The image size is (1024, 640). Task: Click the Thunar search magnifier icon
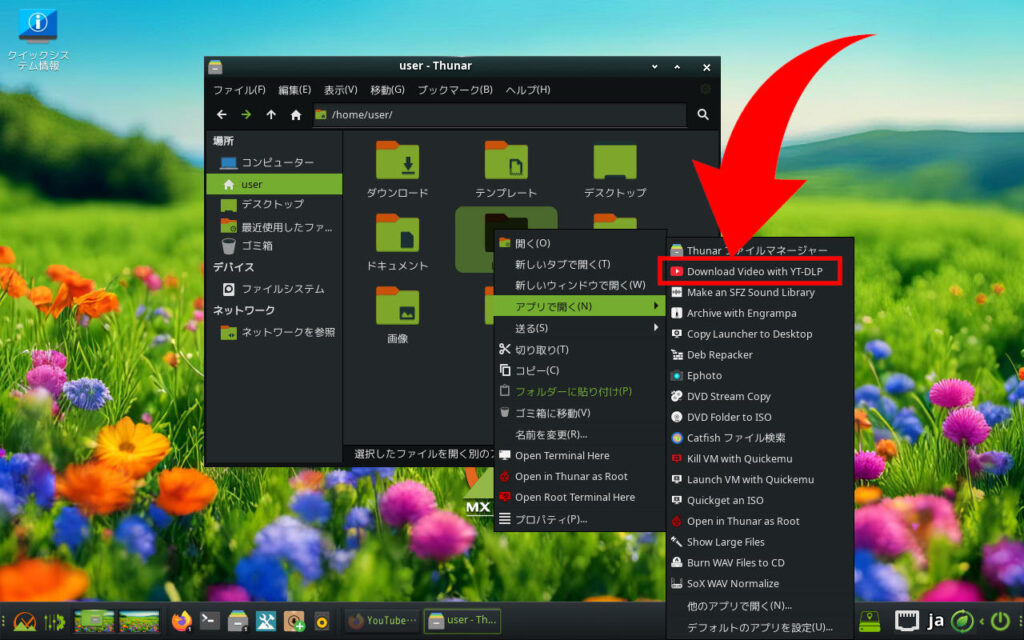coord(703,115)
